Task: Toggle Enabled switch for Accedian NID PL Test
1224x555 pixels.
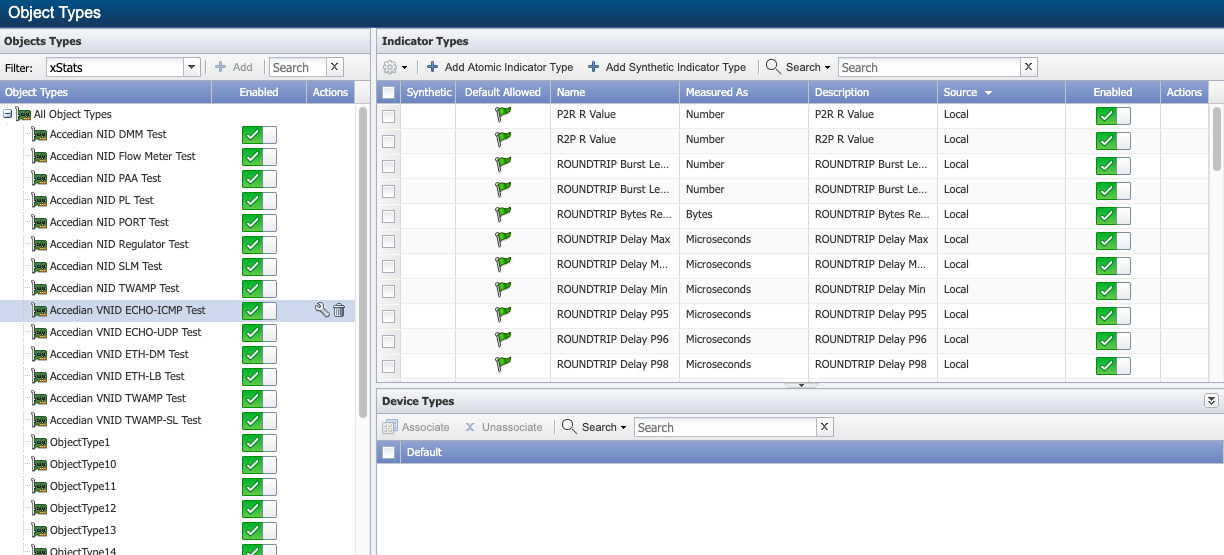Action: click(259, 201)
